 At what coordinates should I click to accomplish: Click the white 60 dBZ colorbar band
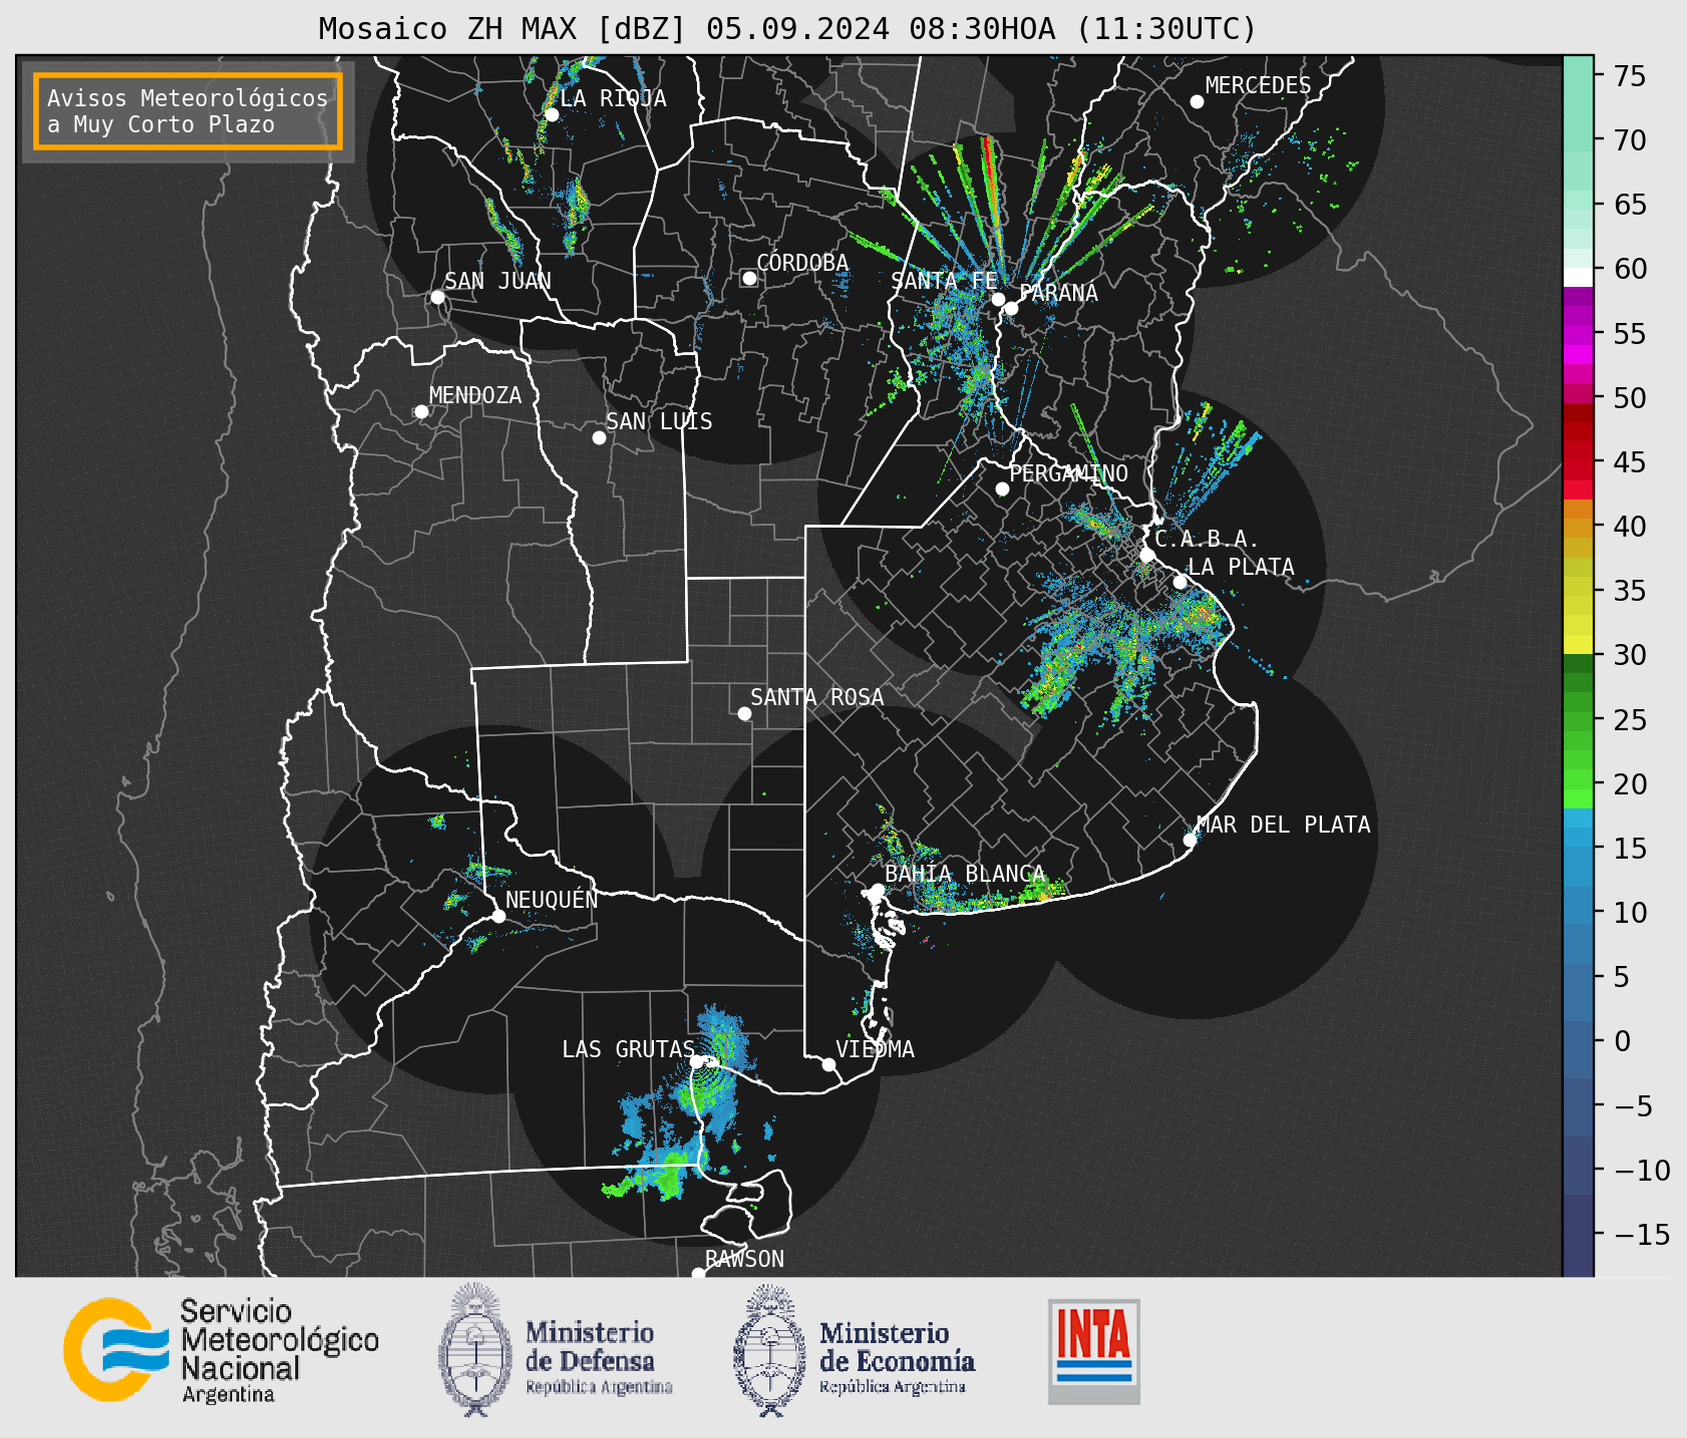point(1578,276)
